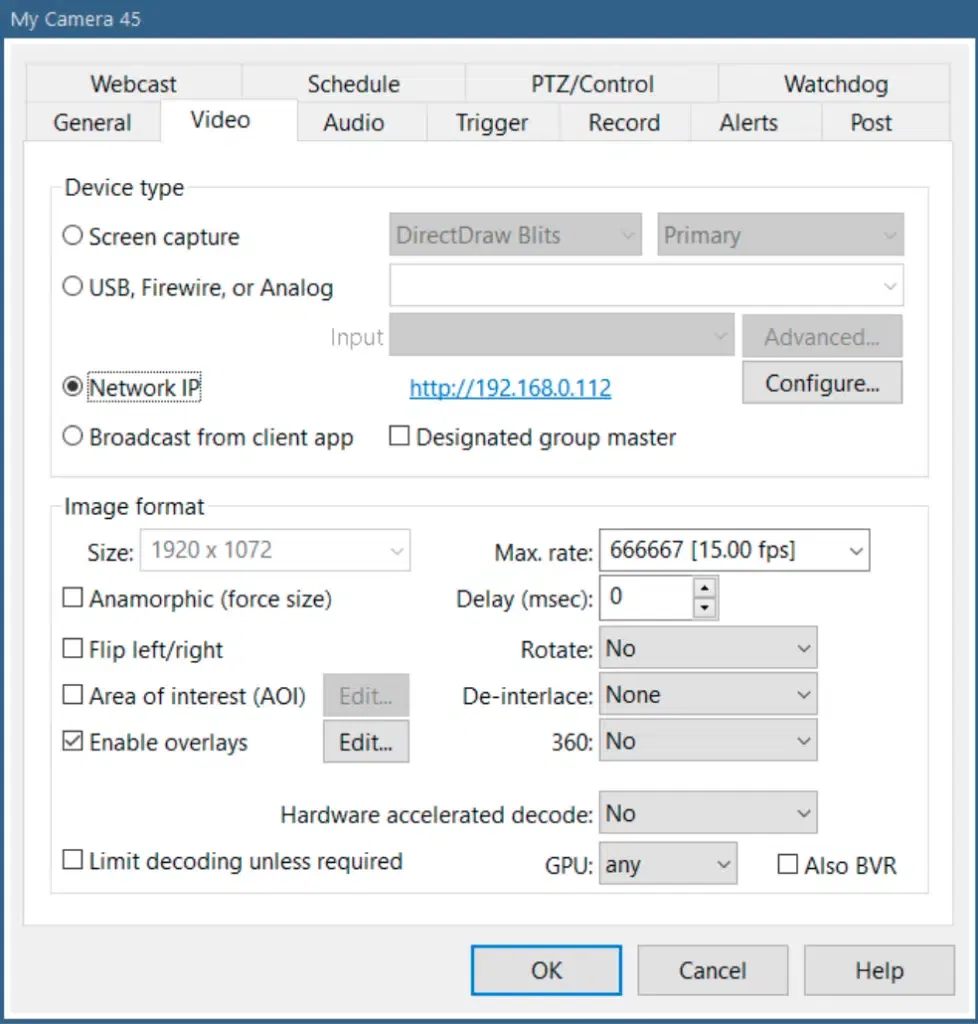
Task: Open the http://192.168.0.112 link
Action: tap(510, 389)
